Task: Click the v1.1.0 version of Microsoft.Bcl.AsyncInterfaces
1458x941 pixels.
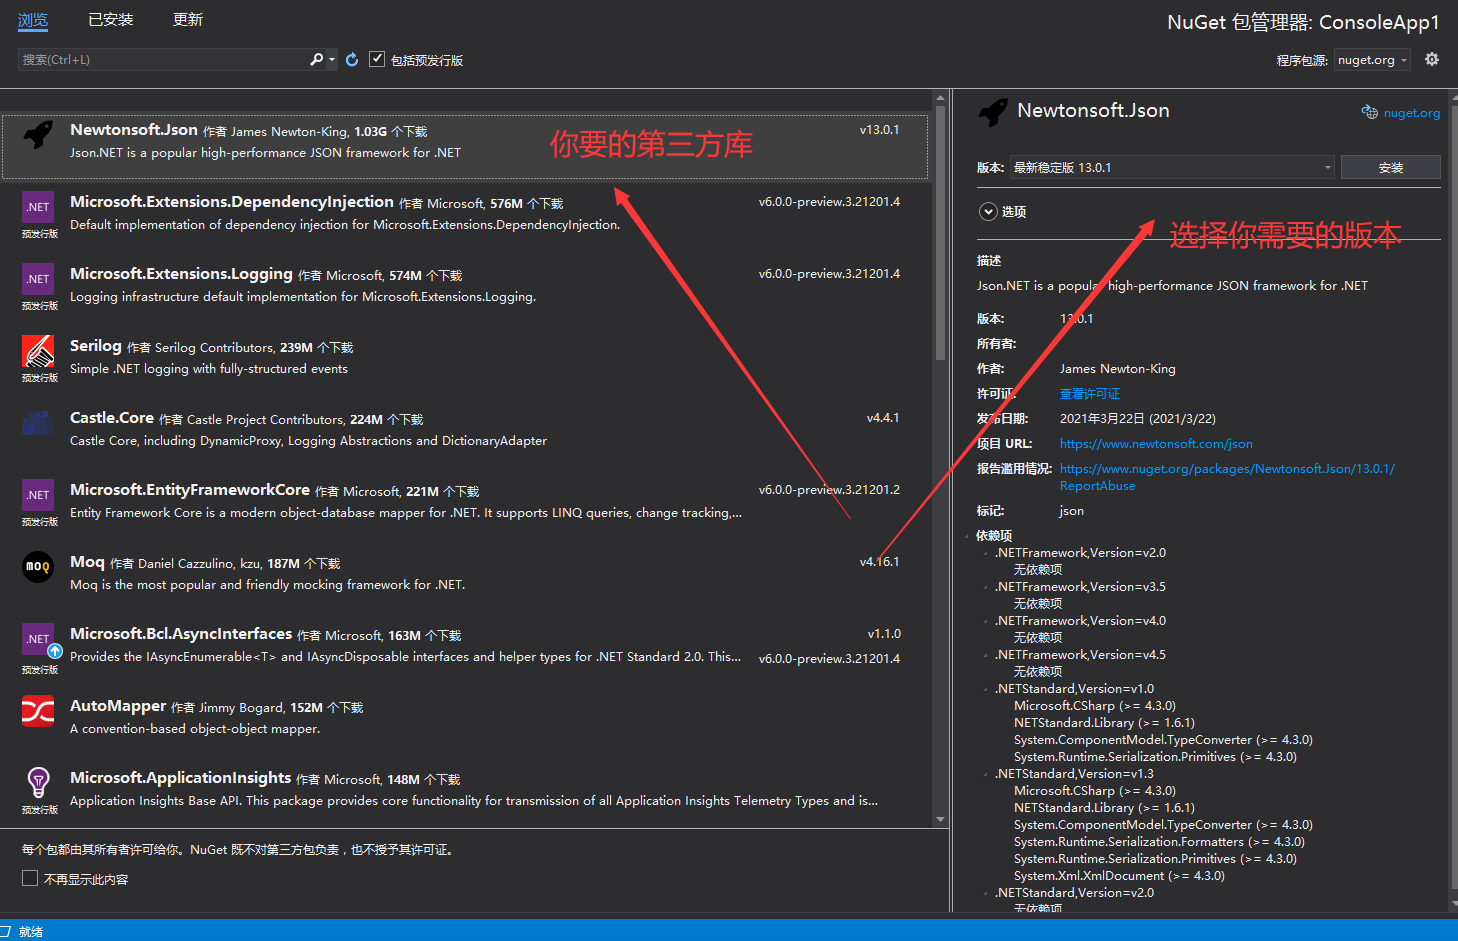Action: coord(884,634)
